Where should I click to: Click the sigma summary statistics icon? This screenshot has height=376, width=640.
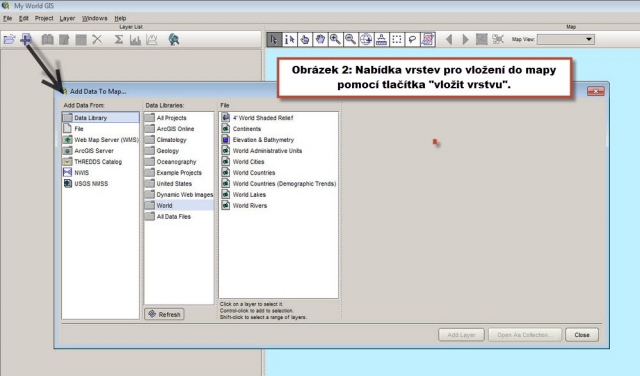pos(119,39)
